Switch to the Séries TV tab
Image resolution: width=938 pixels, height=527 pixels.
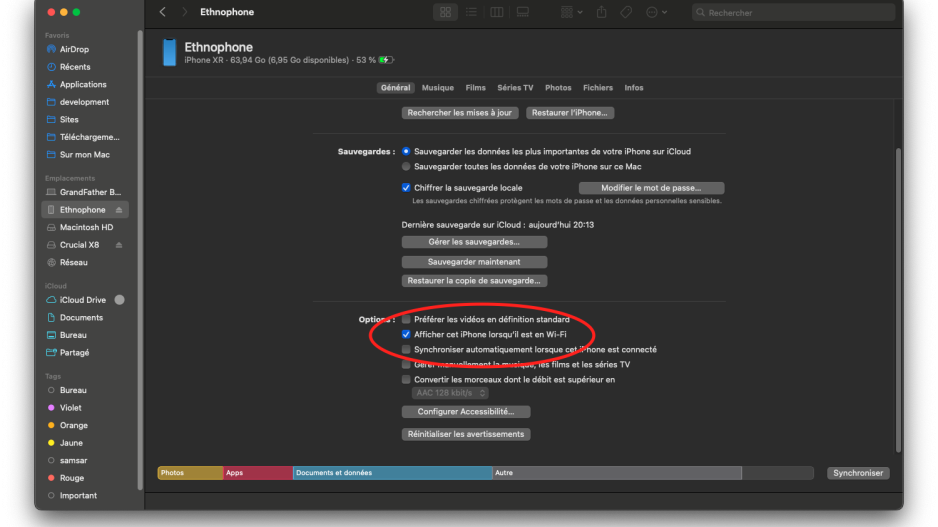click(515, 87)
